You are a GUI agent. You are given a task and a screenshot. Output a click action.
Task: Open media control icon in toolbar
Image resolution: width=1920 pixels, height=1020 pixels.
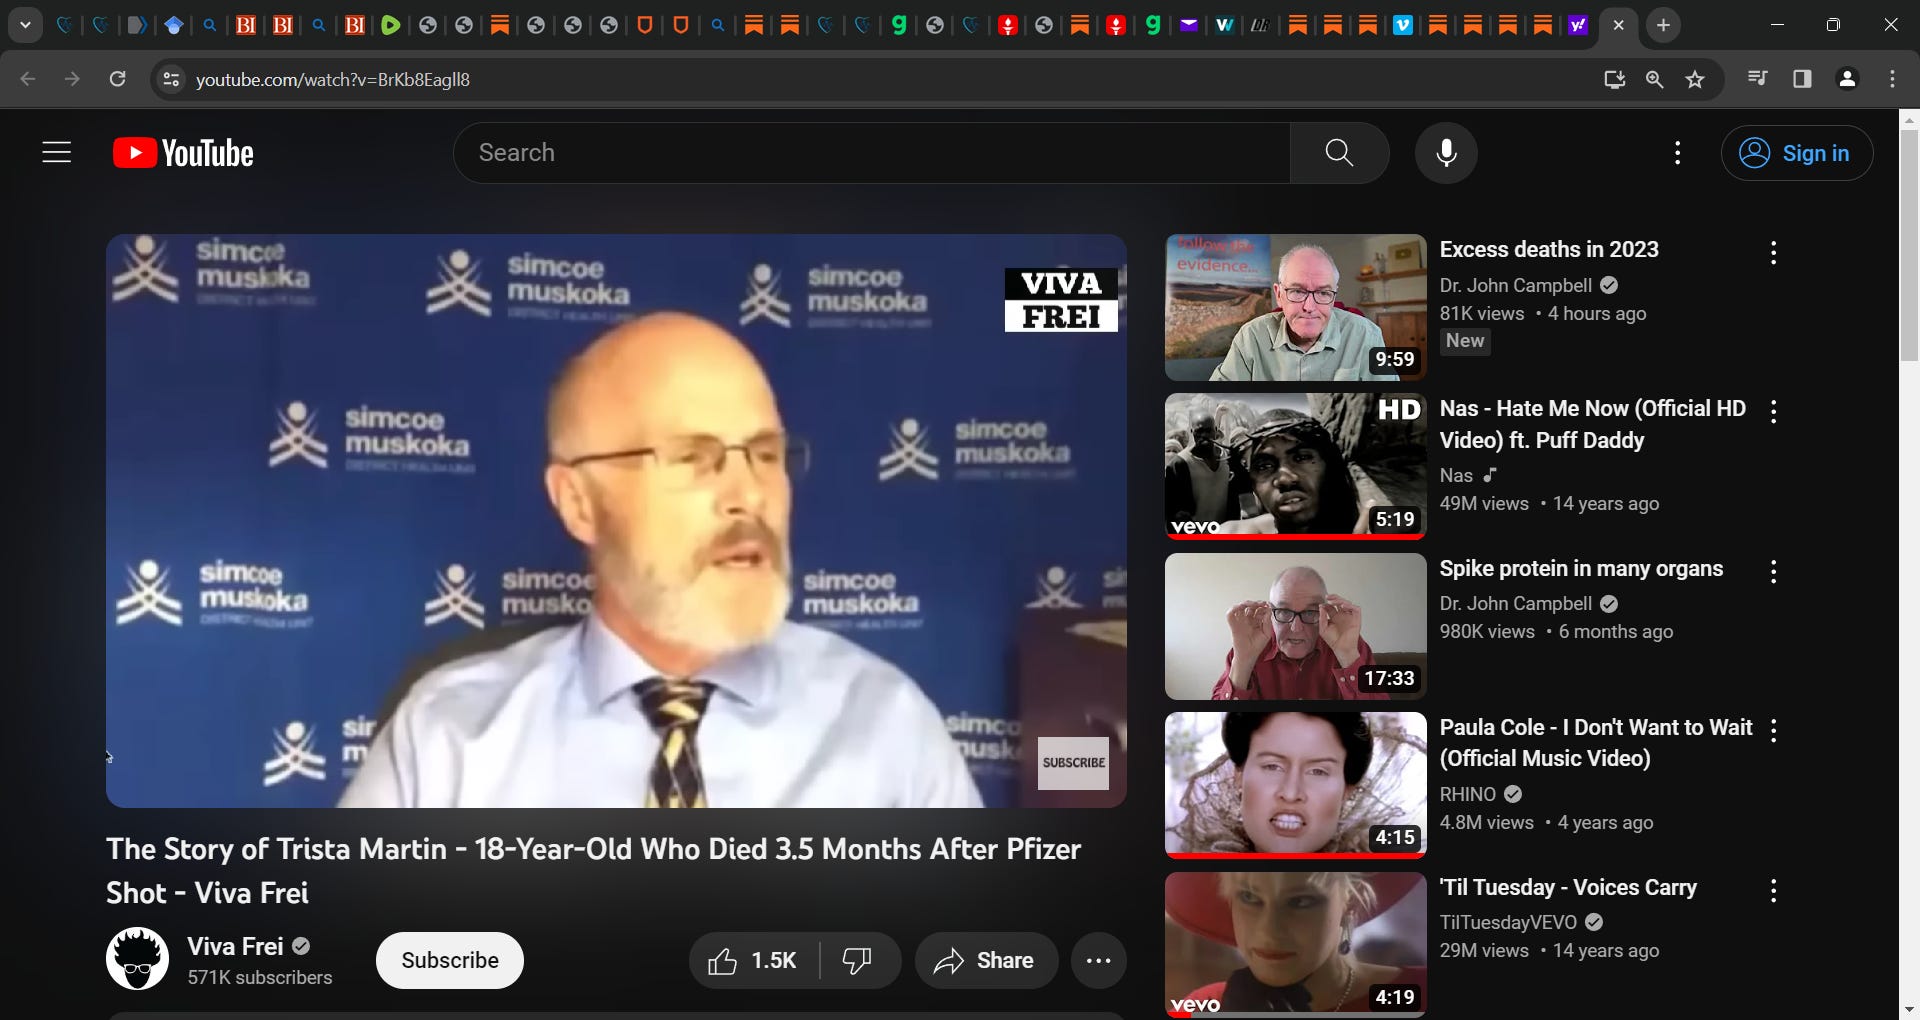1757,79
